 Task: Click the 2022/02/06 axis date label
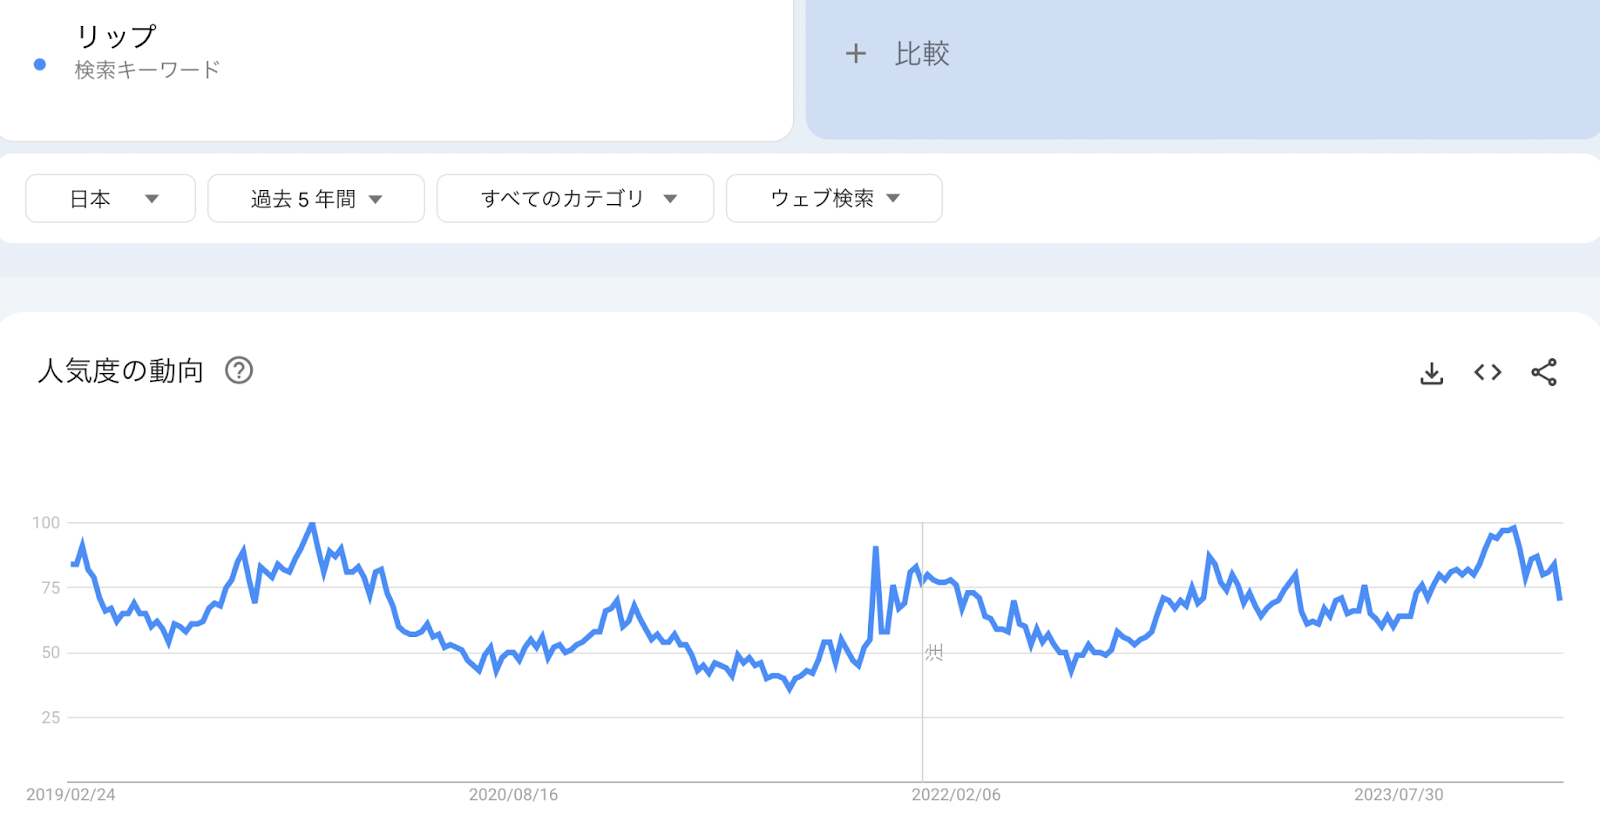956,795
